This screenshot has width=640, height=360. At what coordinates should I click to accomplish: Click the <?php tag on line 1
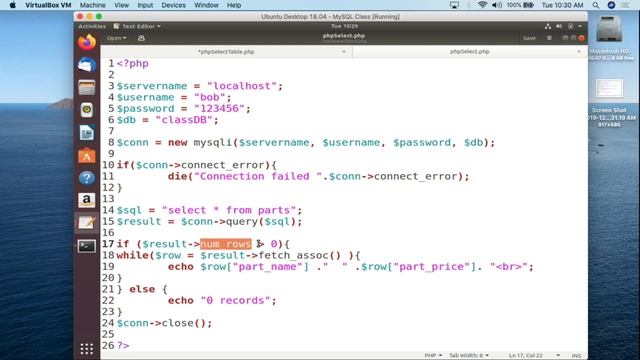(133, 64)
